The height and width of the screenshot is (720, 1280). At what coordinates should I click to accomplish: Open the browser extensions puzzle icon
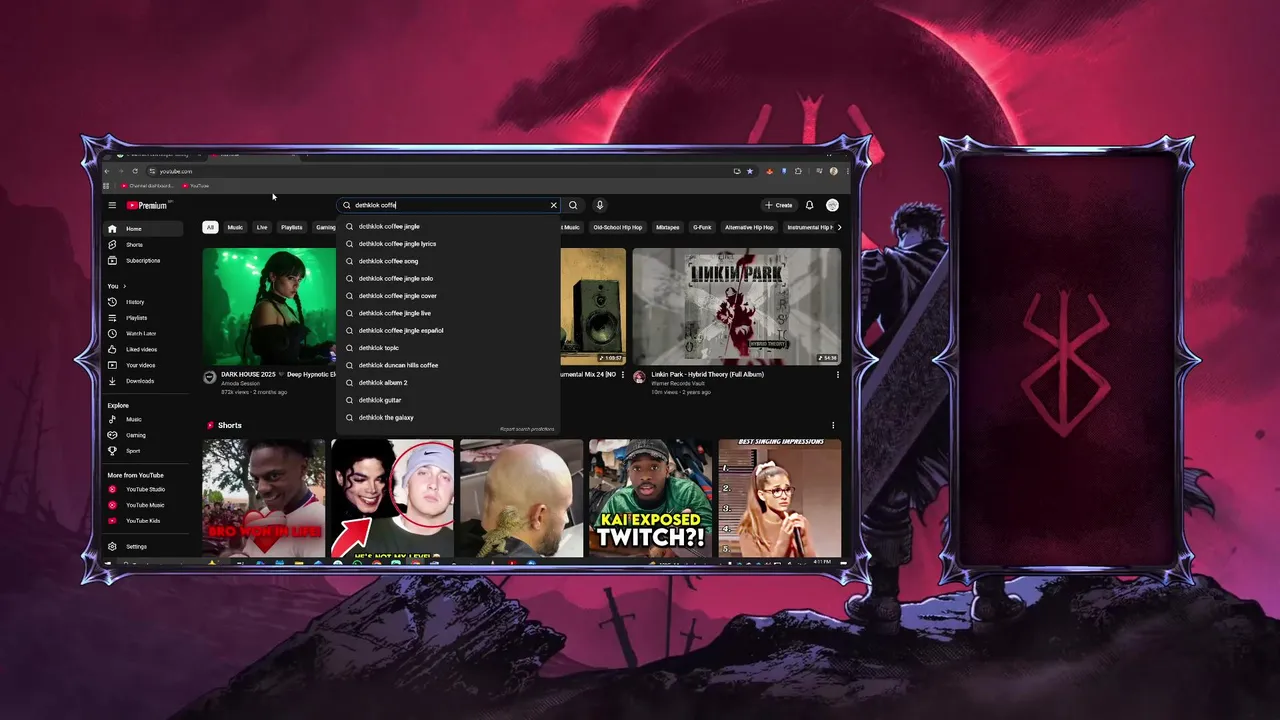798,171
